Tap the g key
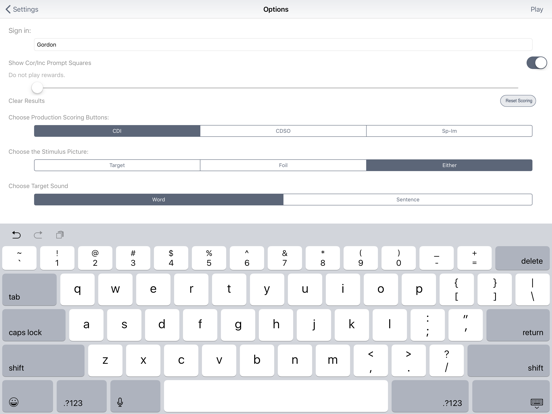This screenshot has width=552, height=414. point(238,325)
